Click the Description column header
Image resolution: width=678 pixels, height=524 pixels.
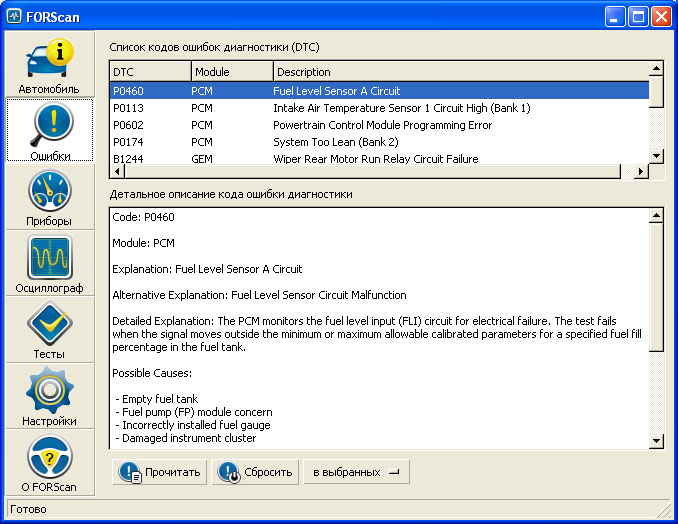pos(460,72)
